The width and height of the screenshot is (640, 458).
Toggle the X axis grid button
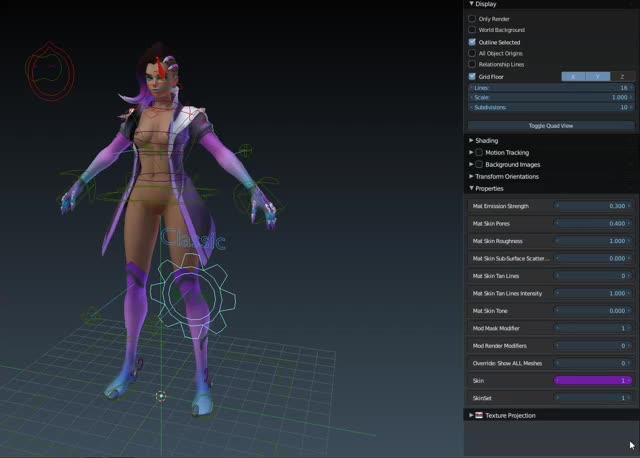pos(573,76)
